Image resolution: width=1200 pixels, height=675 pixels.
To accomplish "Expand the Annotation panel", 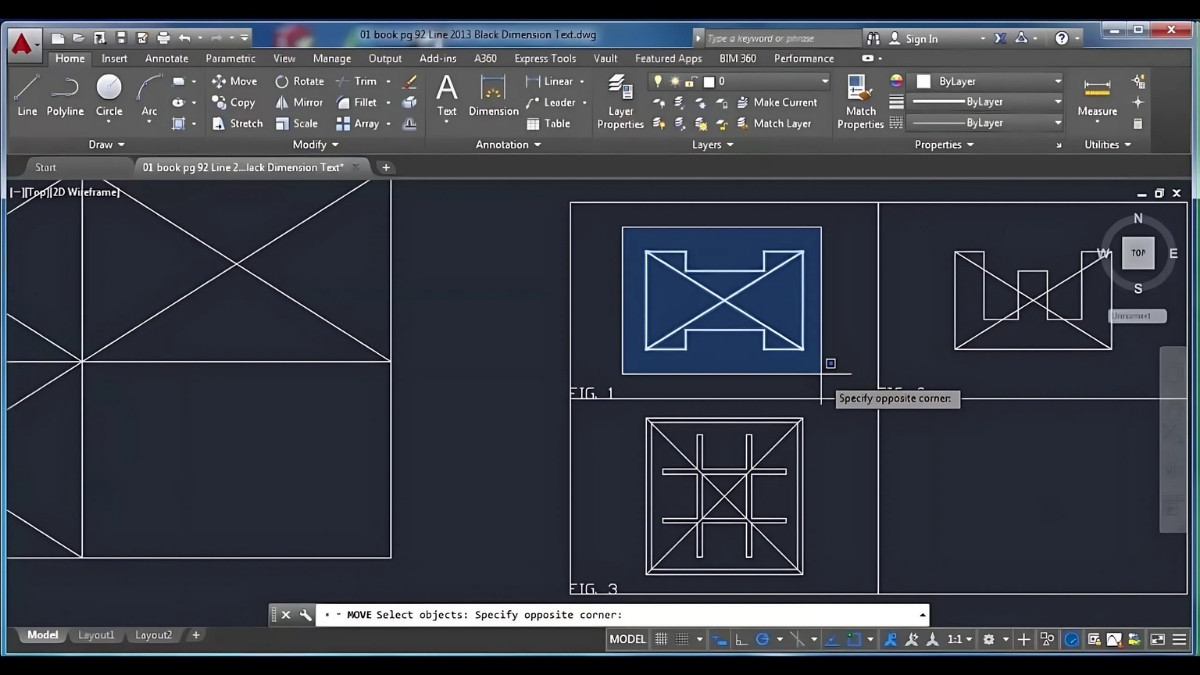I will pyautogui.click(x=508, y=144).
